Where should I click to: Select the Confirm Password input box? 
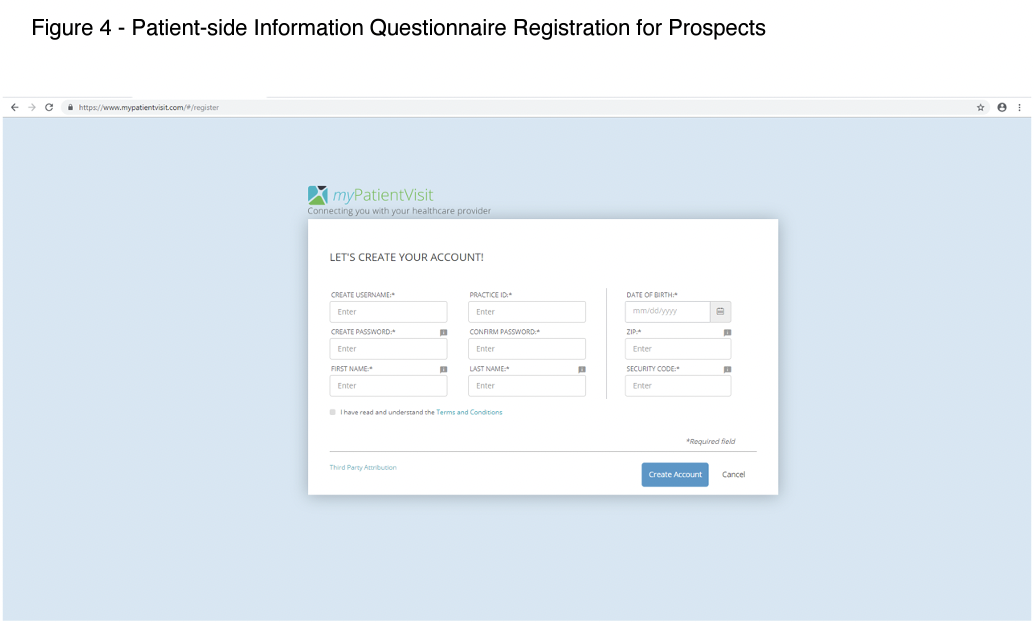(x=527, y=349)
